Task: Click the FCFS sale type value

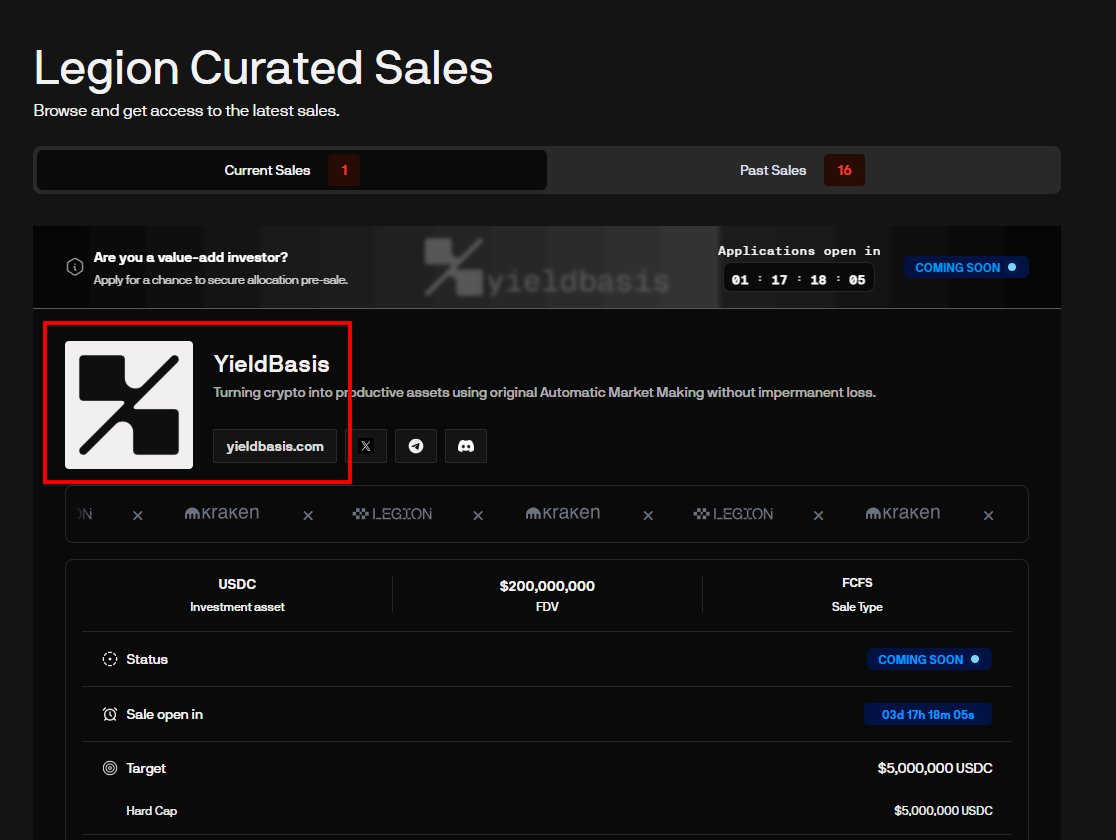Action: [857, 582]
